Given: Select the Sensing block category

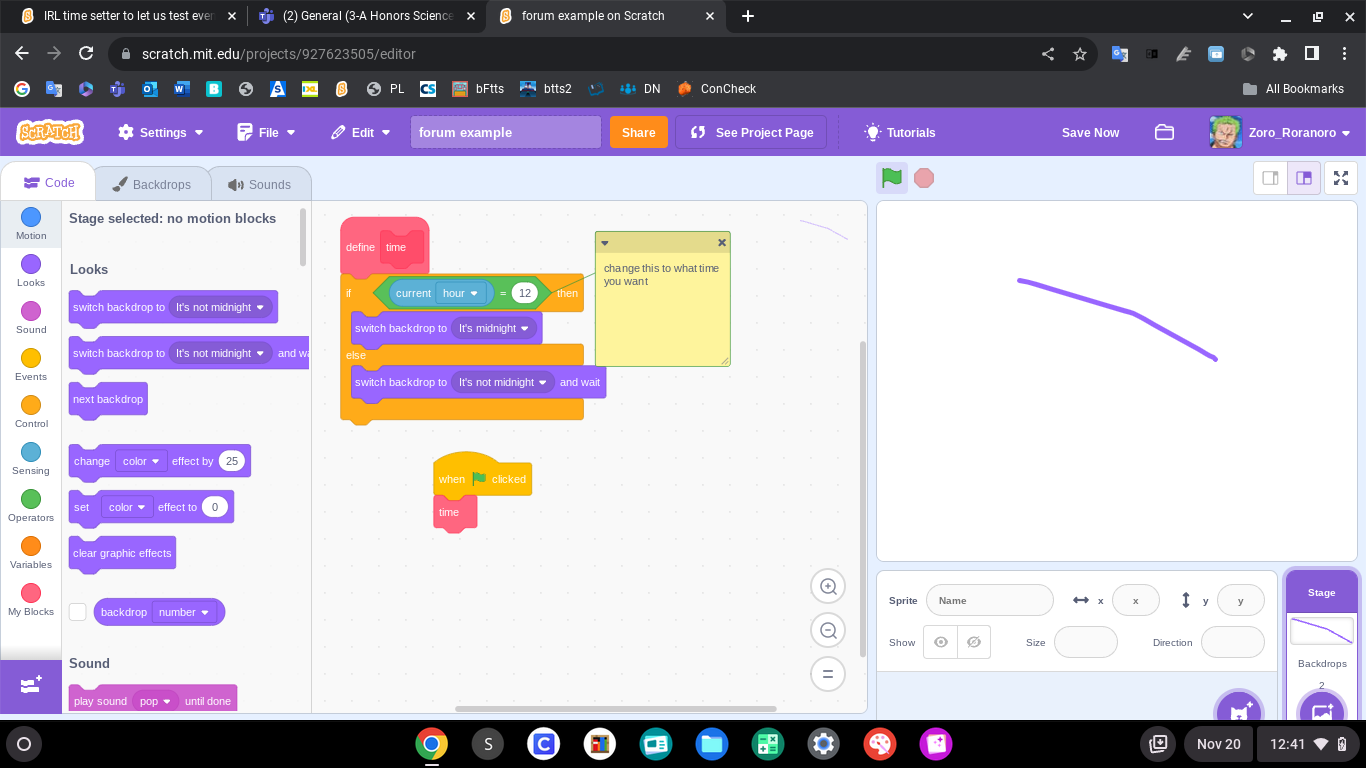Looking at the screenshot, I should 31,458.
